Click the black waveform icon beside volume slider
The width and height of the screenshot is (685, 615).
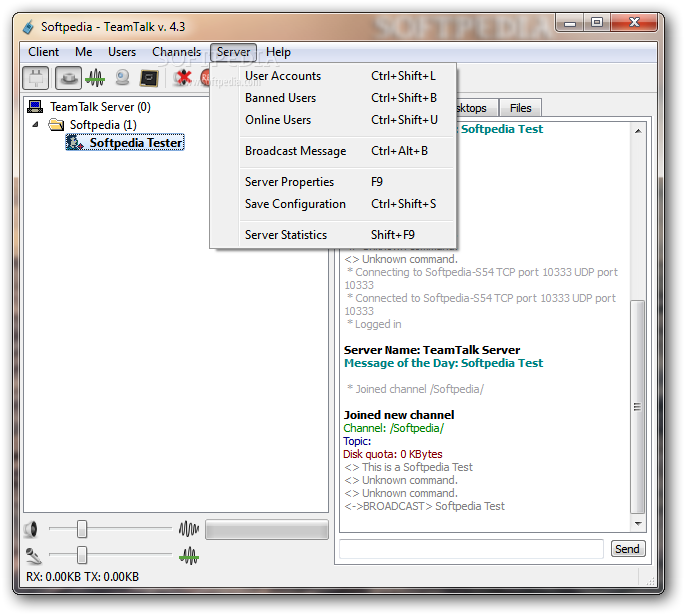tap(189, 529)
